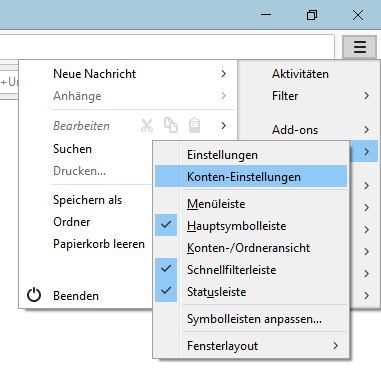Click the Bearbeiten label

pos(81,126)
